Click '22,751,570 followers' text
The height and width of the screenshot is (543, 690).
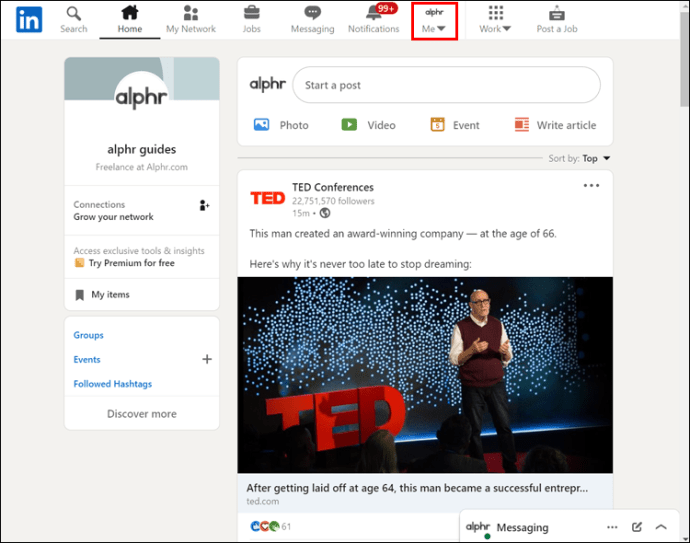click(x=333, y=201)
